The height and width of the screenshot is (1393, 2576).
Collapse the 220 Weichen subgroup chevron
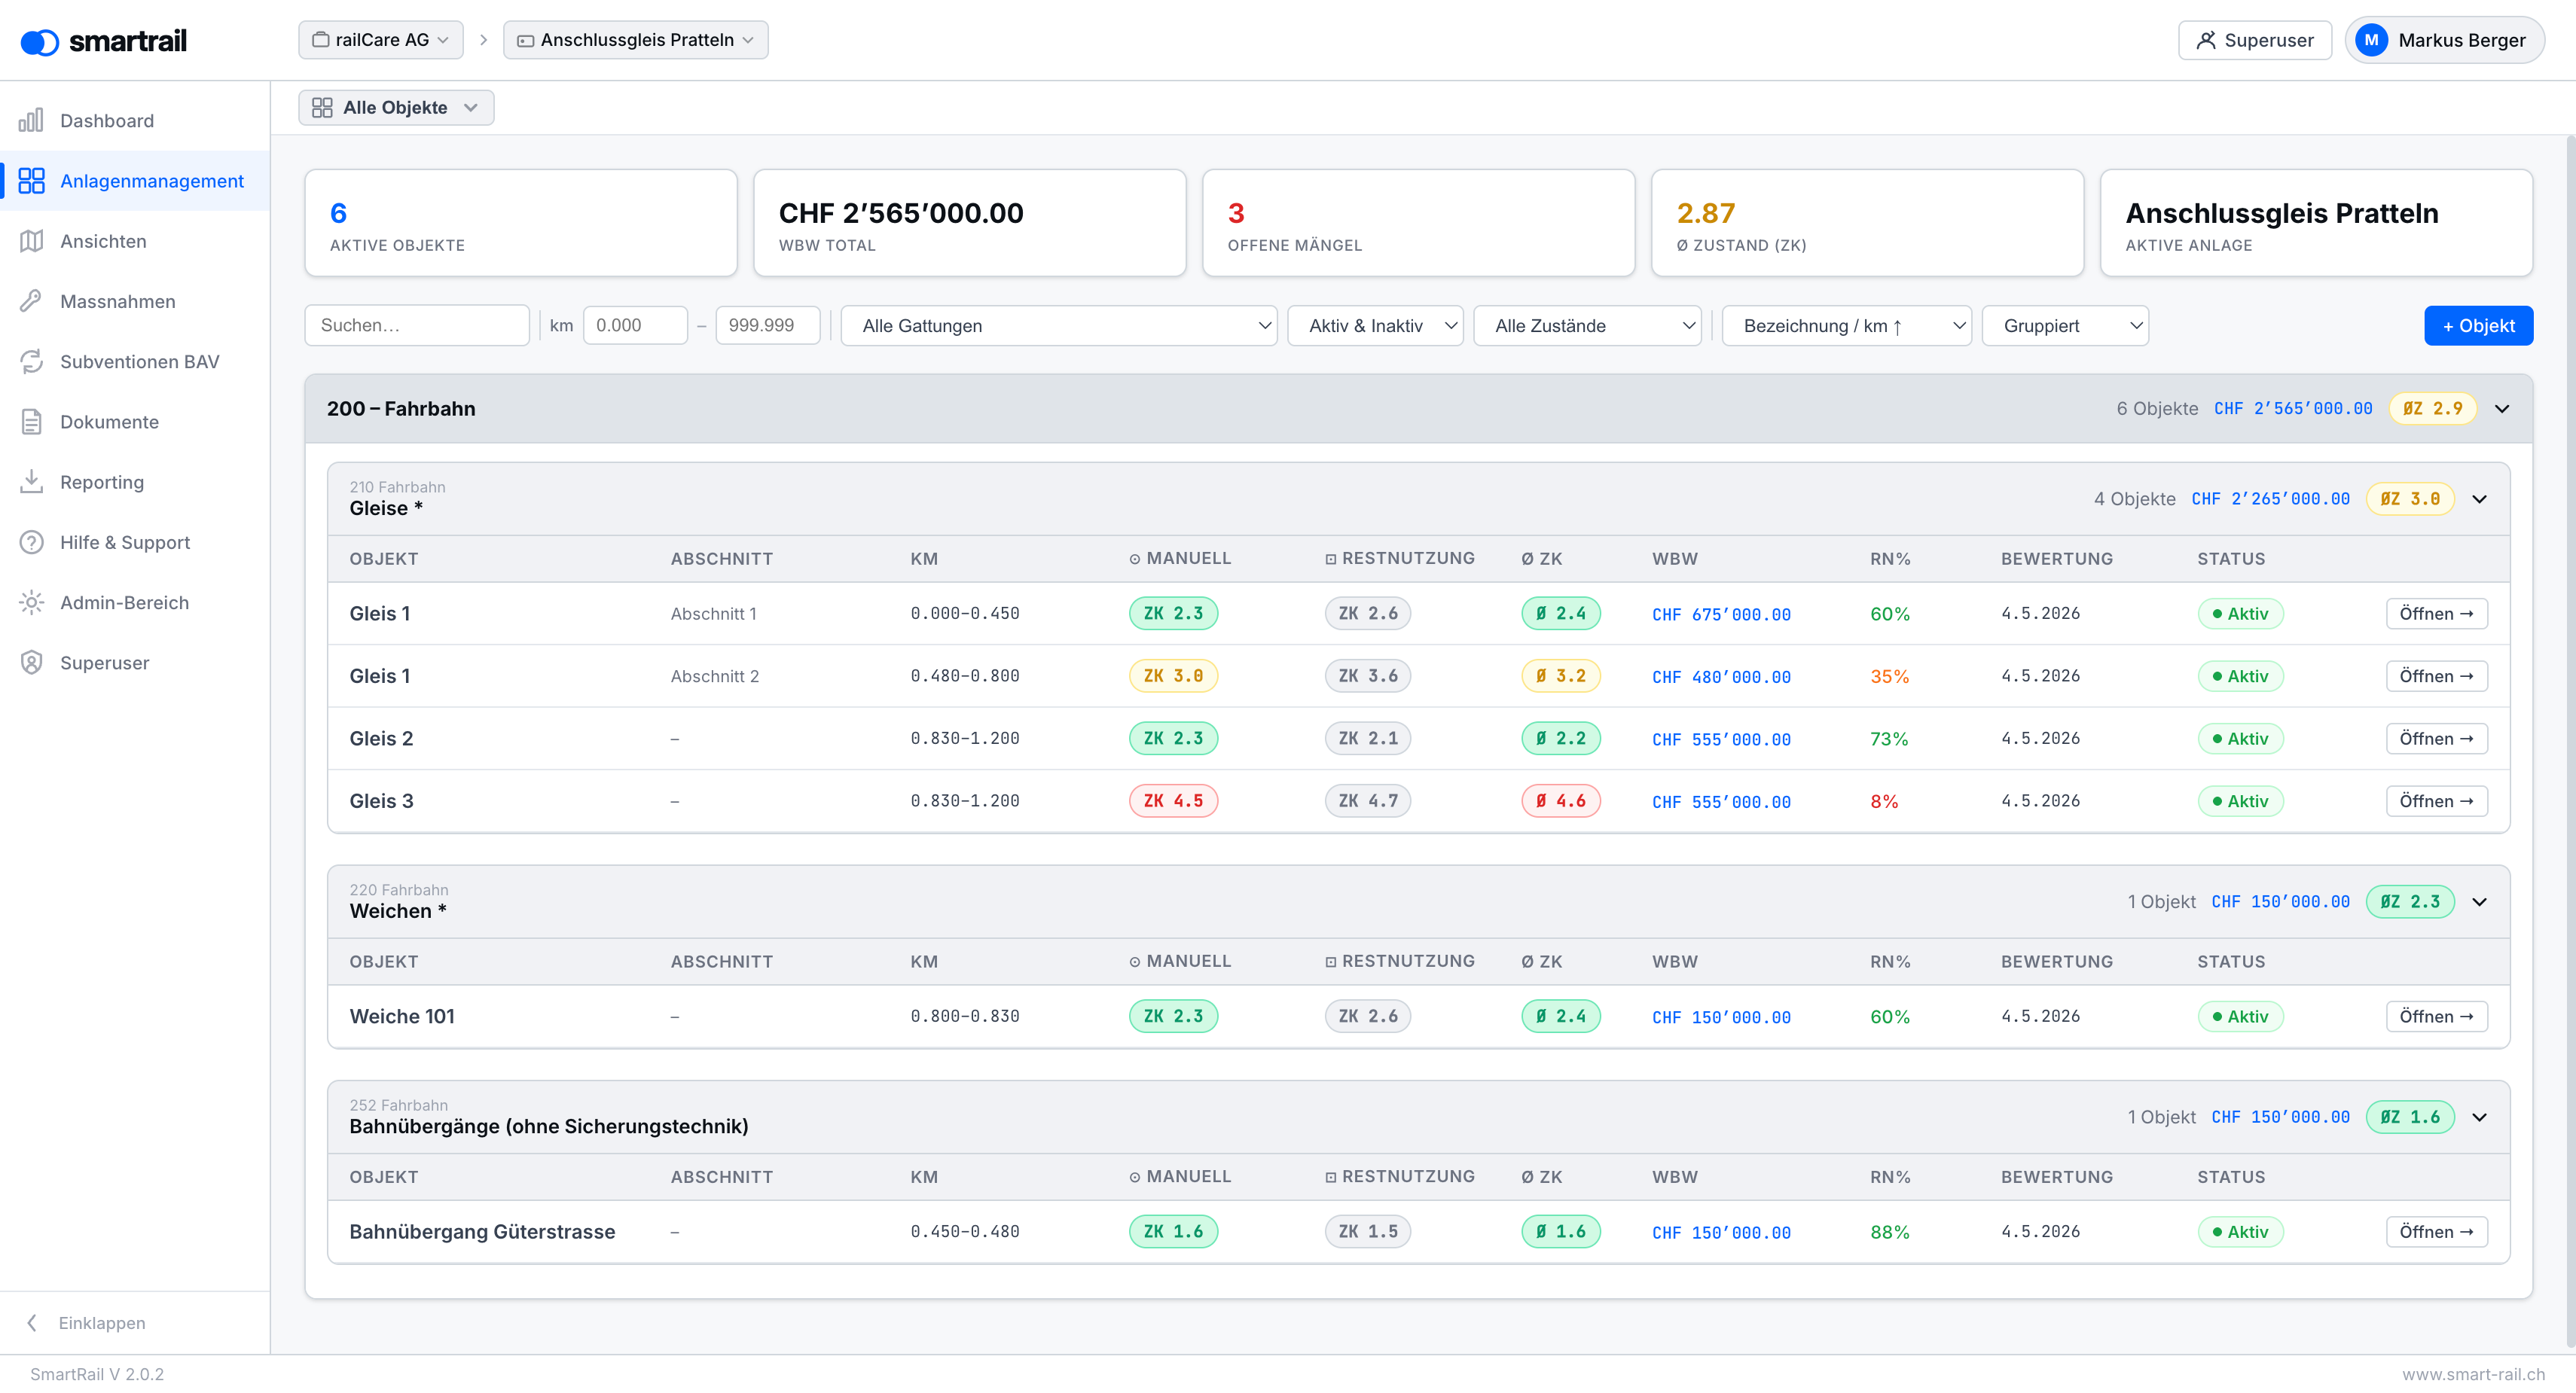[x=2479, y=902]
